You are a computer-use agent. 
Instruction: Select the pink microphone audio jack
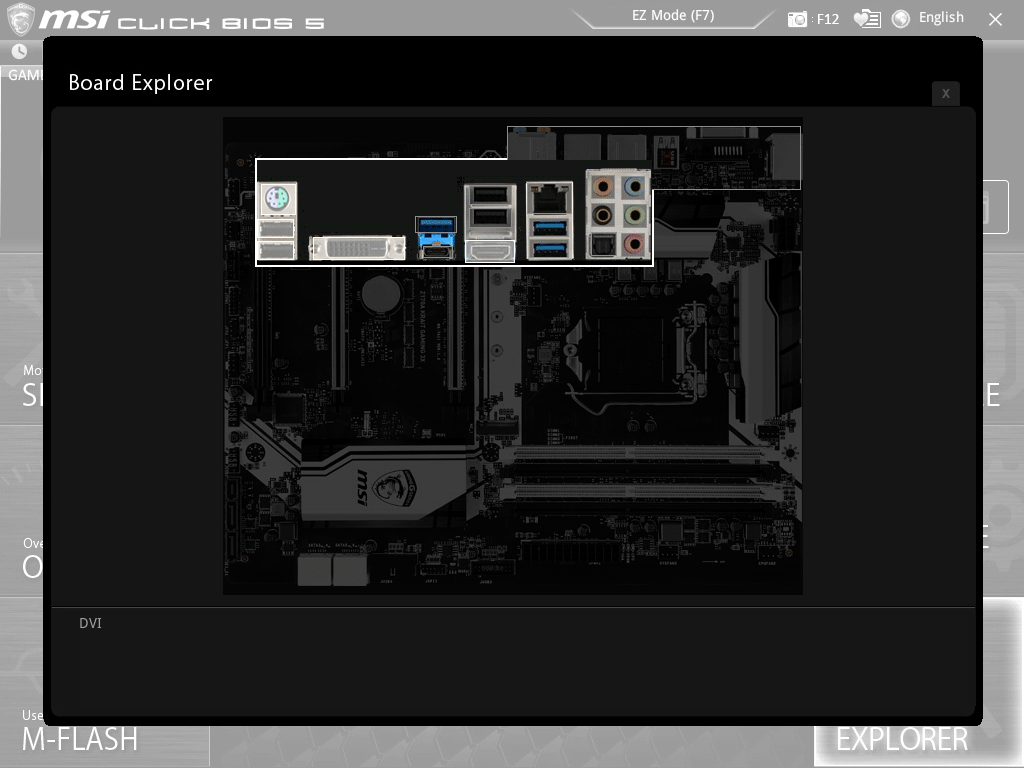click(x=633, y=244)
